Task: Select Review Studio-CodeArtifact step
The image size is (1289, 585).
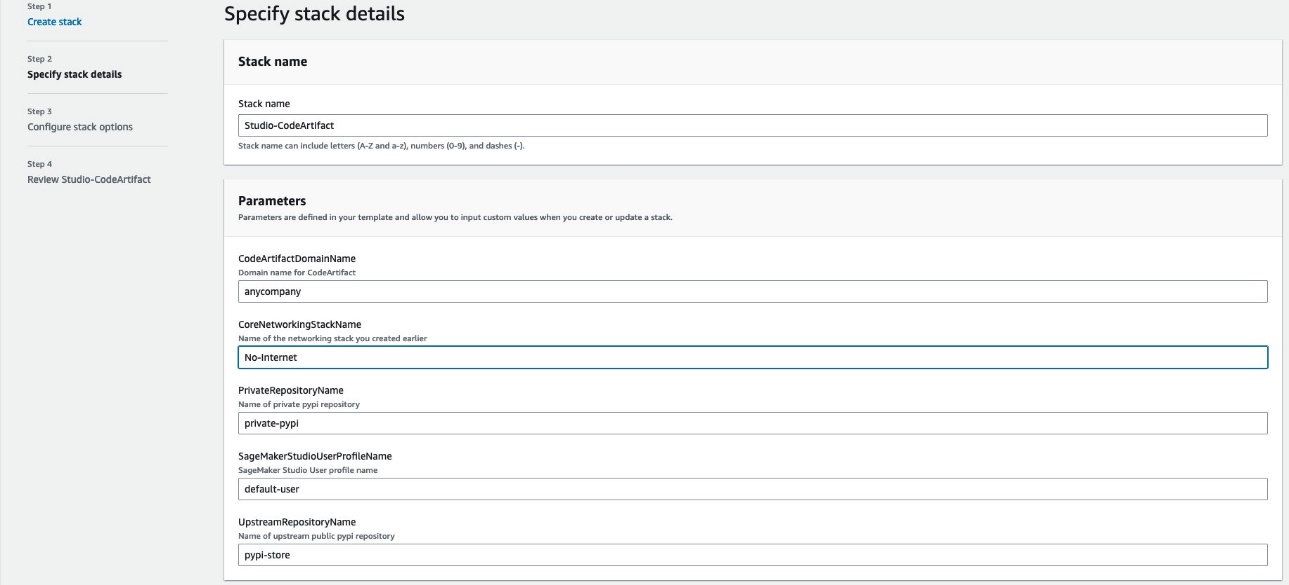Action: coord(89,179)
